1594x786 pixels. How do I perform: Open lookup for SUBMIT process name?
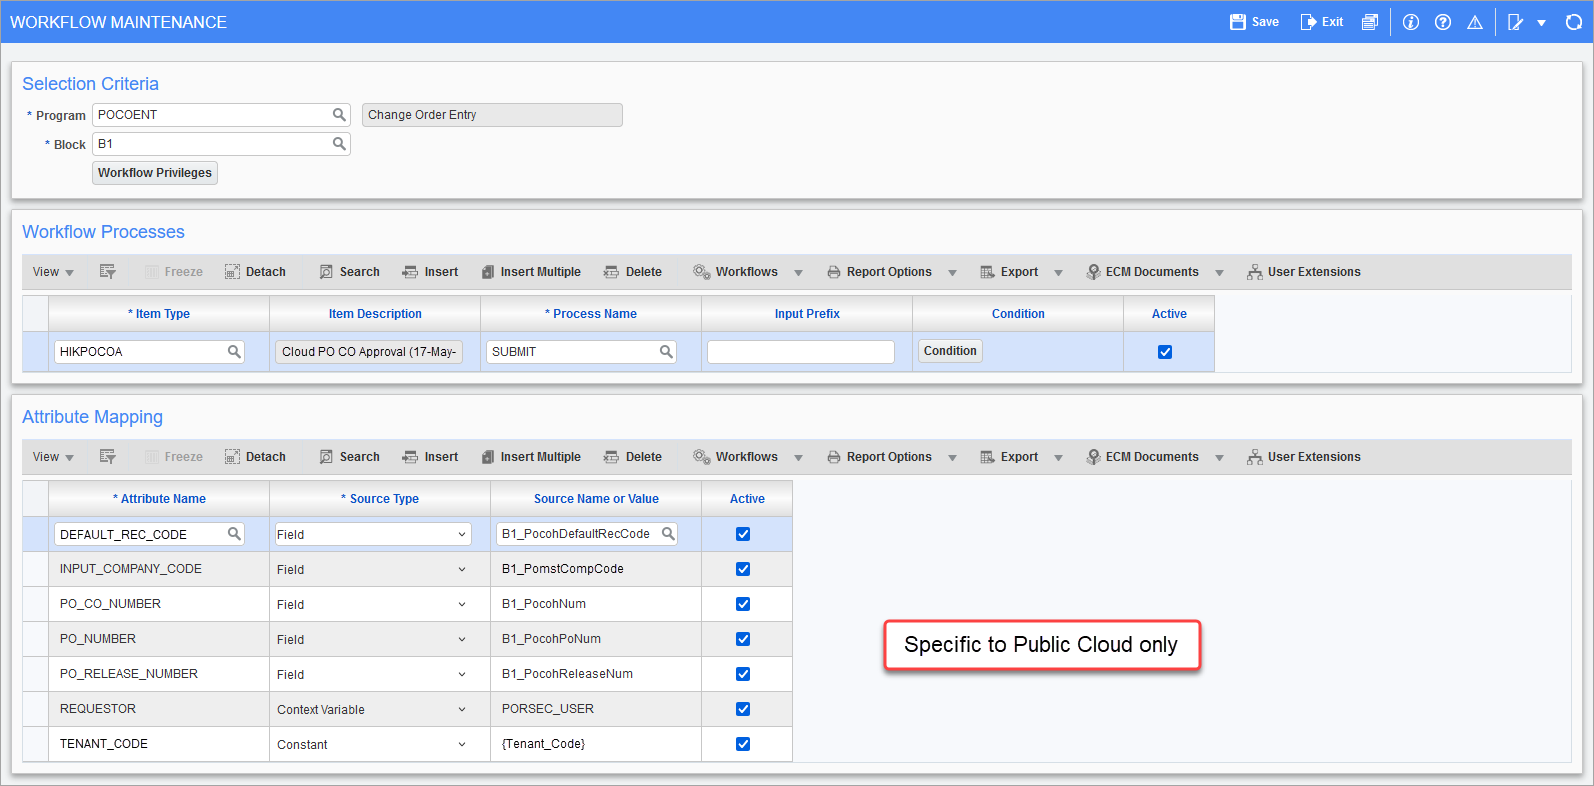[x=666, y=352]
